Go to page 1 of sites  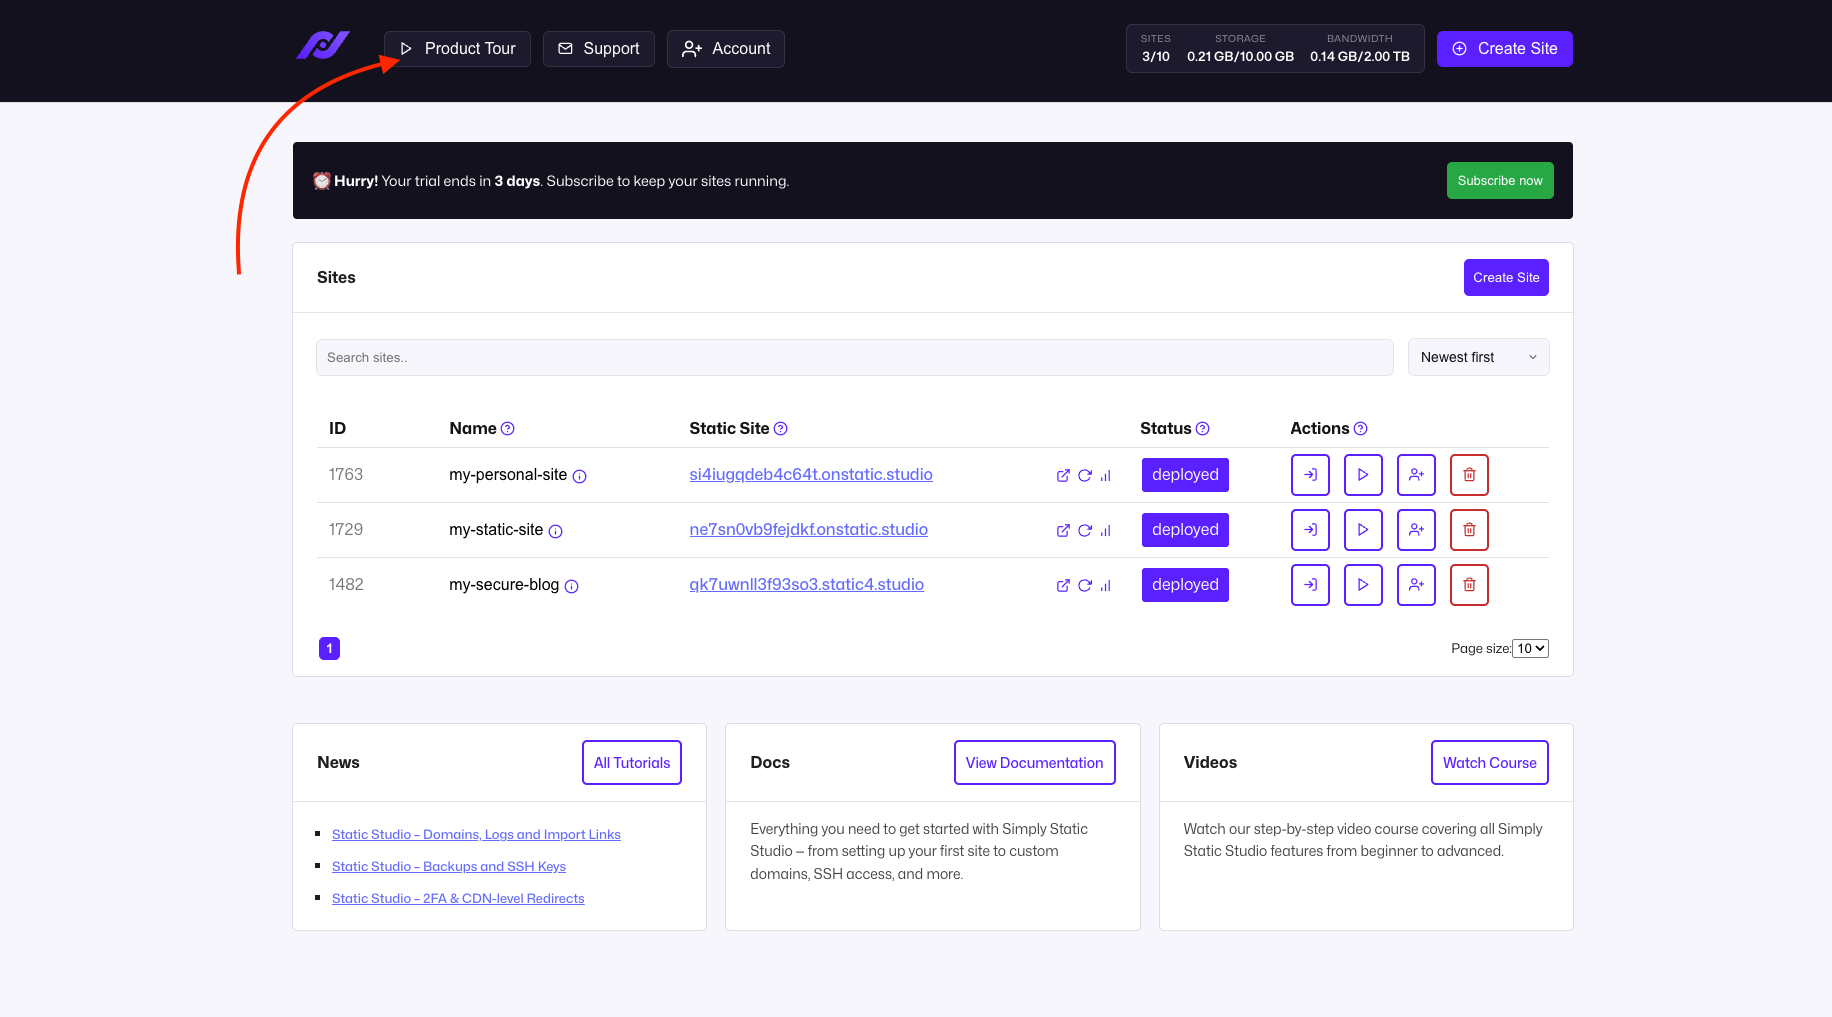pos(329,649)
